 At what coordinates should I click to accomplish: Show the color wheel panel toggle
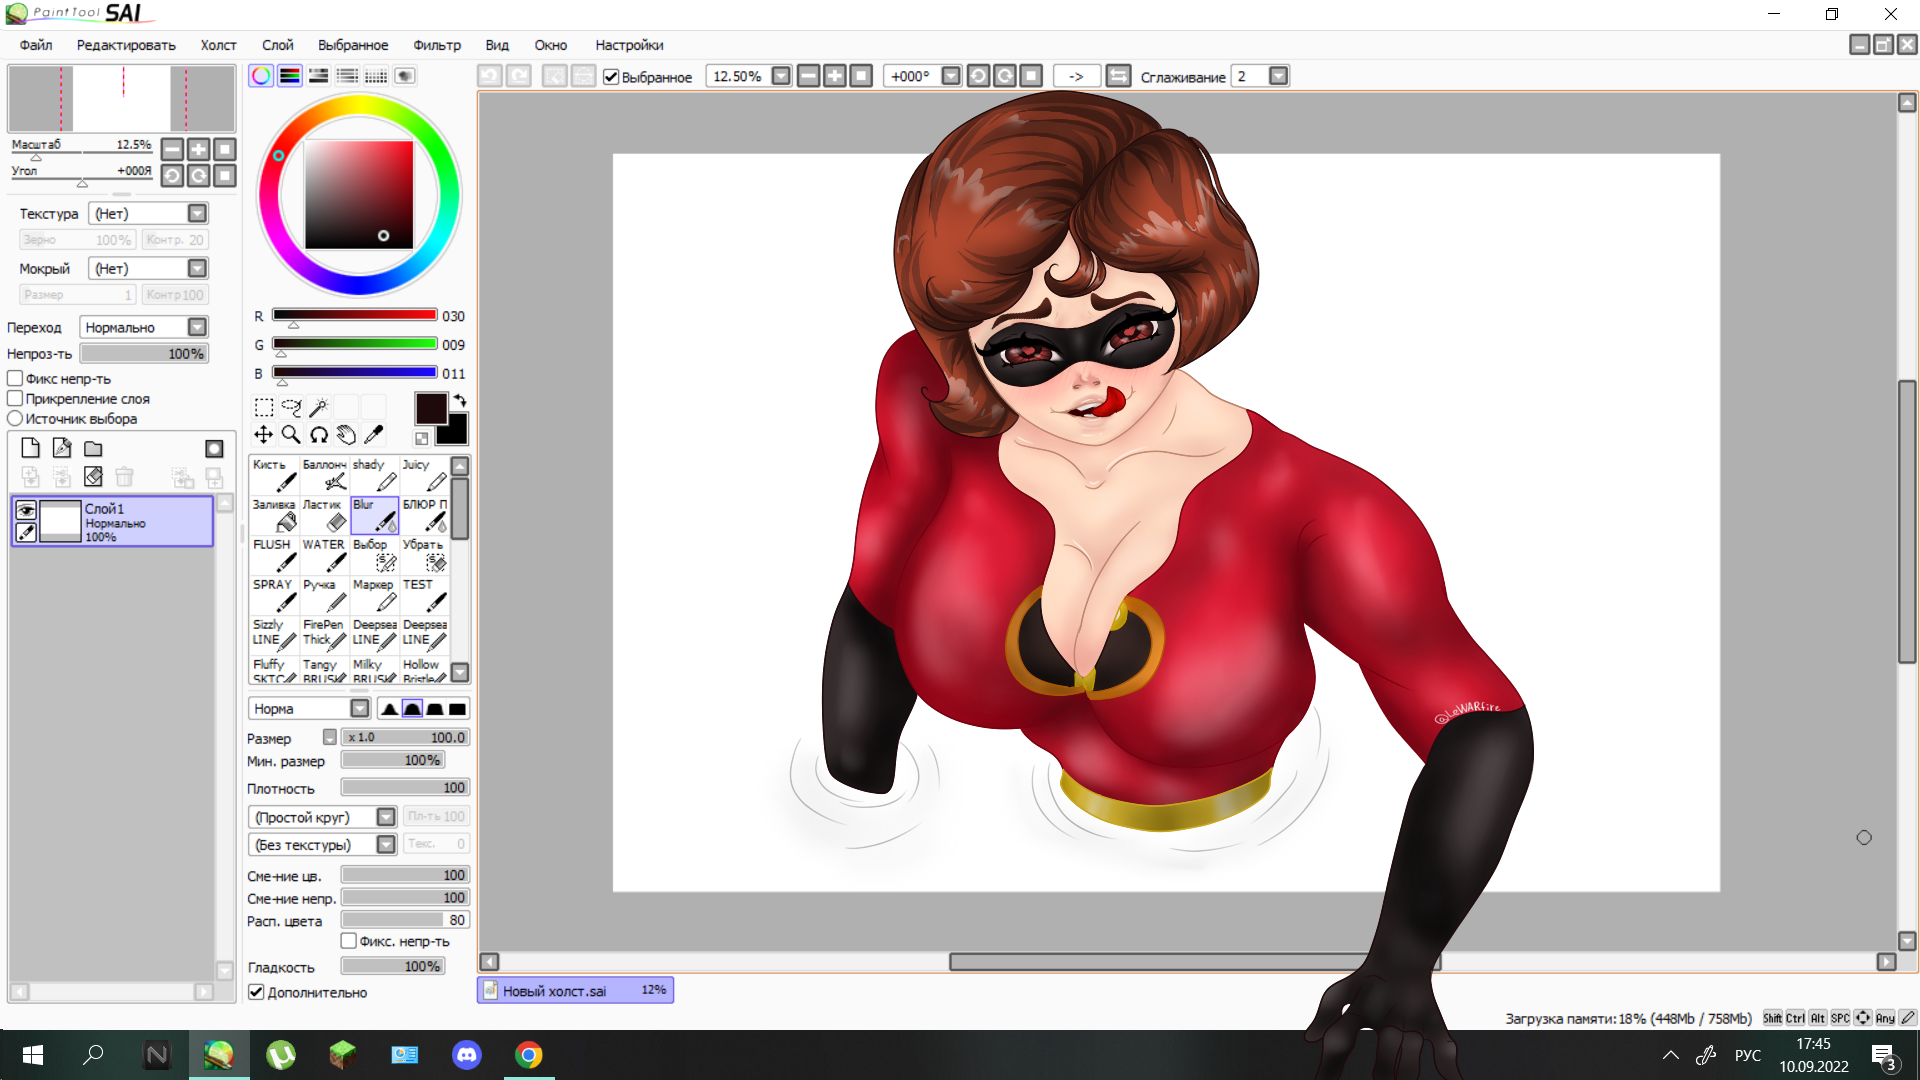coord(261,76)
